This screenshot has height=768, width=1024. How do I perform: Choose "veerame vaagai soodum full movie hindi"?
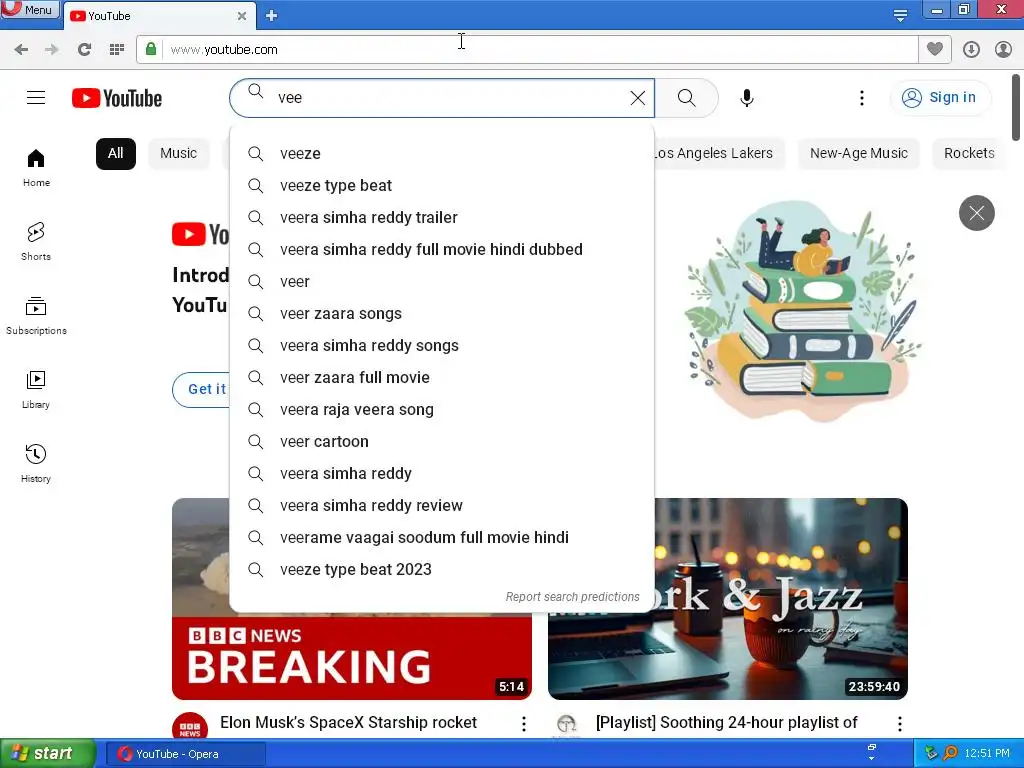[442, 537]
